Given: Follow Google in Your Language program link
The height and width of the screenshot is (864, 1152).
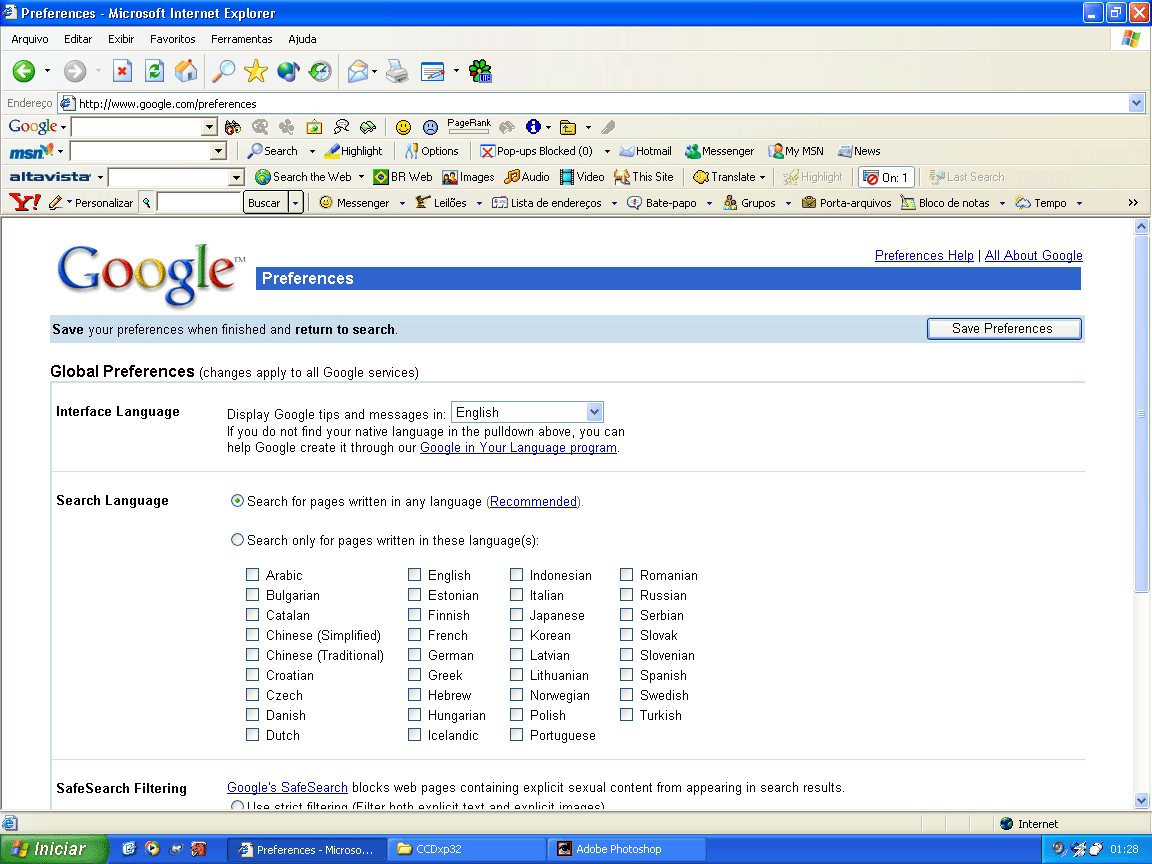Looking at the screenshot, I should tap(518, 447).
